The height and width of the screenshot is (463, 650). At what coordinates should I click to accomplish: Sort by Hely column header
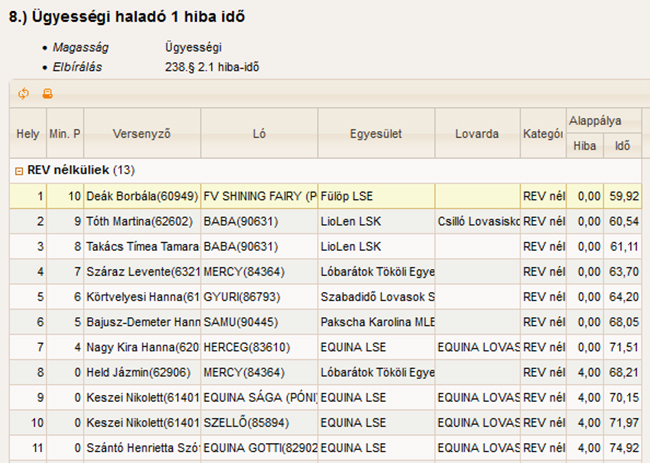(27, 133)
